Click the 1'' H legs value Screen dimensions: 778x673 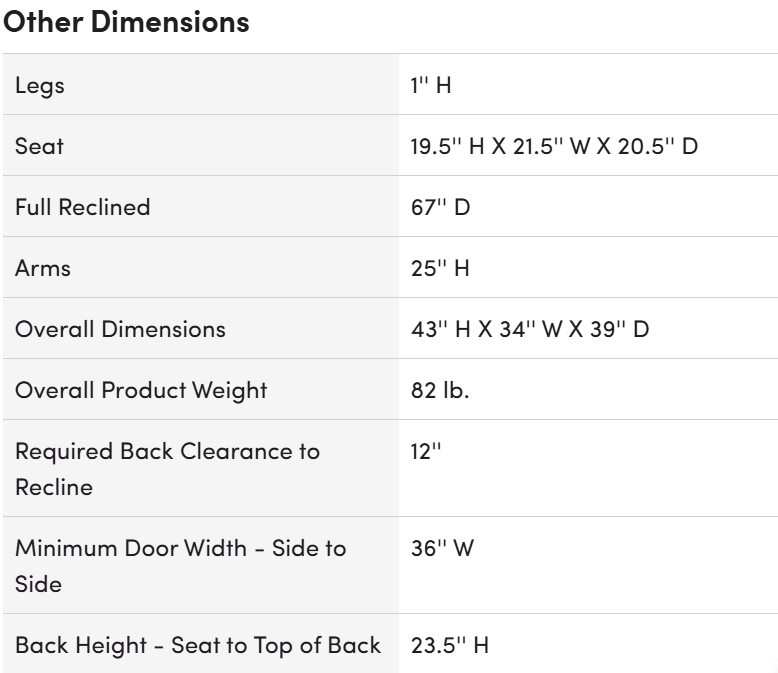(x=431, y=86)
